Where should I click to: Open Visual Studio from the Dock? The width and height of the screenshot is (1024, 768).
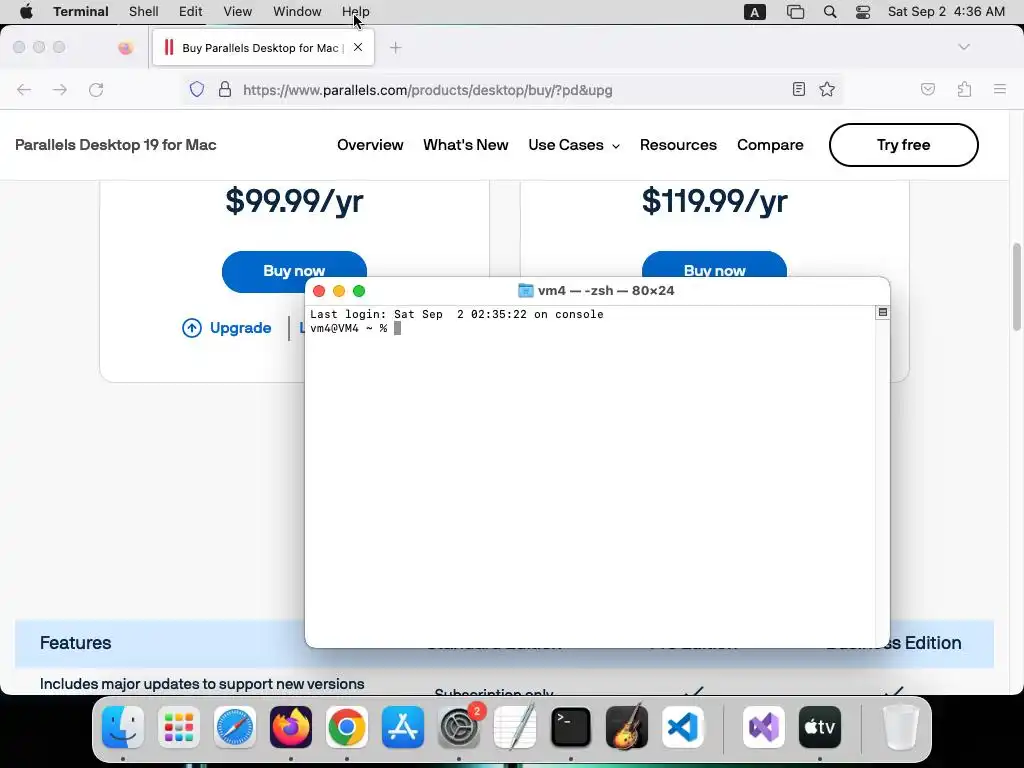tap(763, 727)
